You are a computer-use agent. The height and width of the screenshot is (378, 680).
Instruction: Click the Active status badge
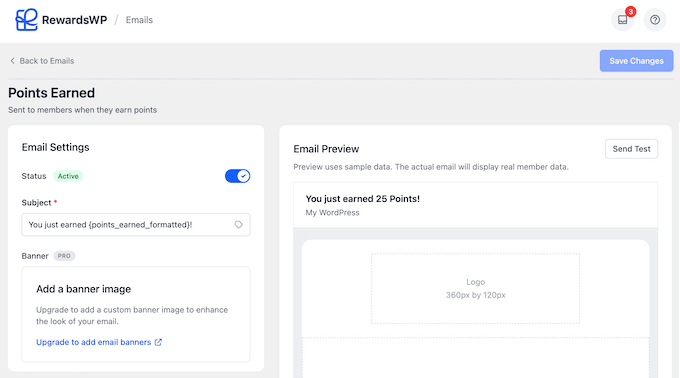coord(68,176)
